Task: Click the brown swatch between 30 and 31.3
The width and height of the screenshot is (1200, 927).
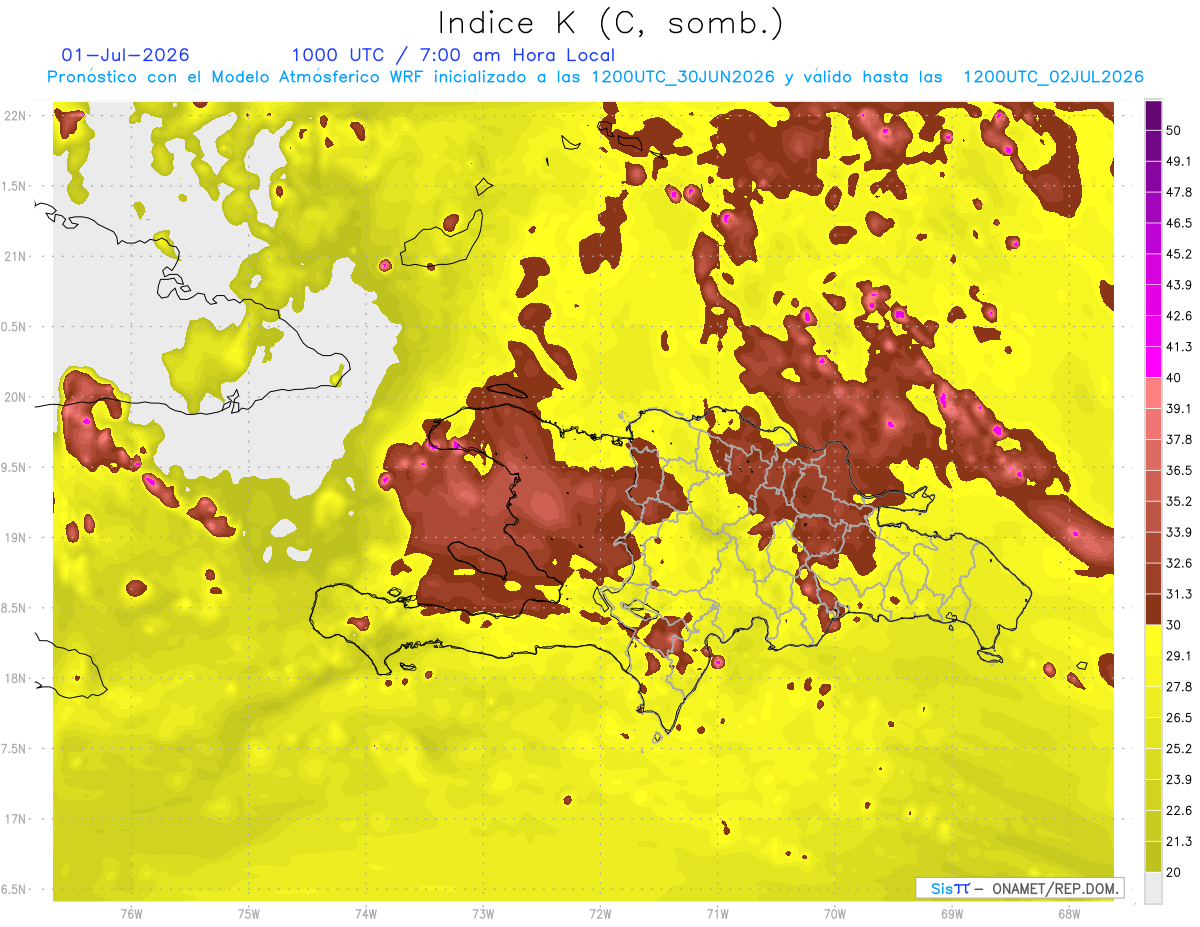Action: pos(1153,609)
